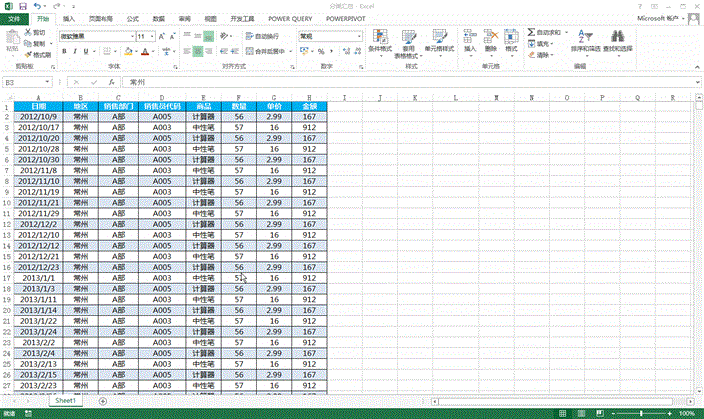Click the font color red A swatch
Screen dimensions: 704x419
(x=143, y=50)
